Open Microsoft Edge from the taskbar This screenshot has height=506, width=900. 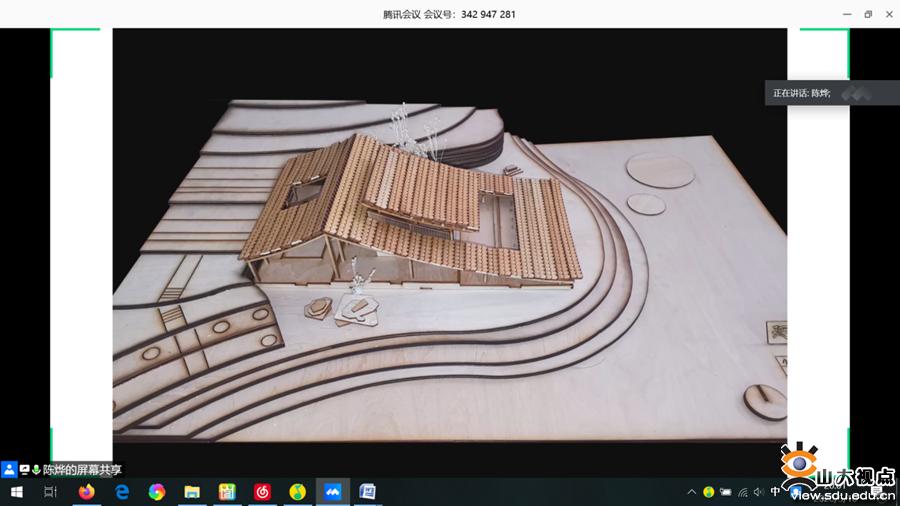[122, 492]
